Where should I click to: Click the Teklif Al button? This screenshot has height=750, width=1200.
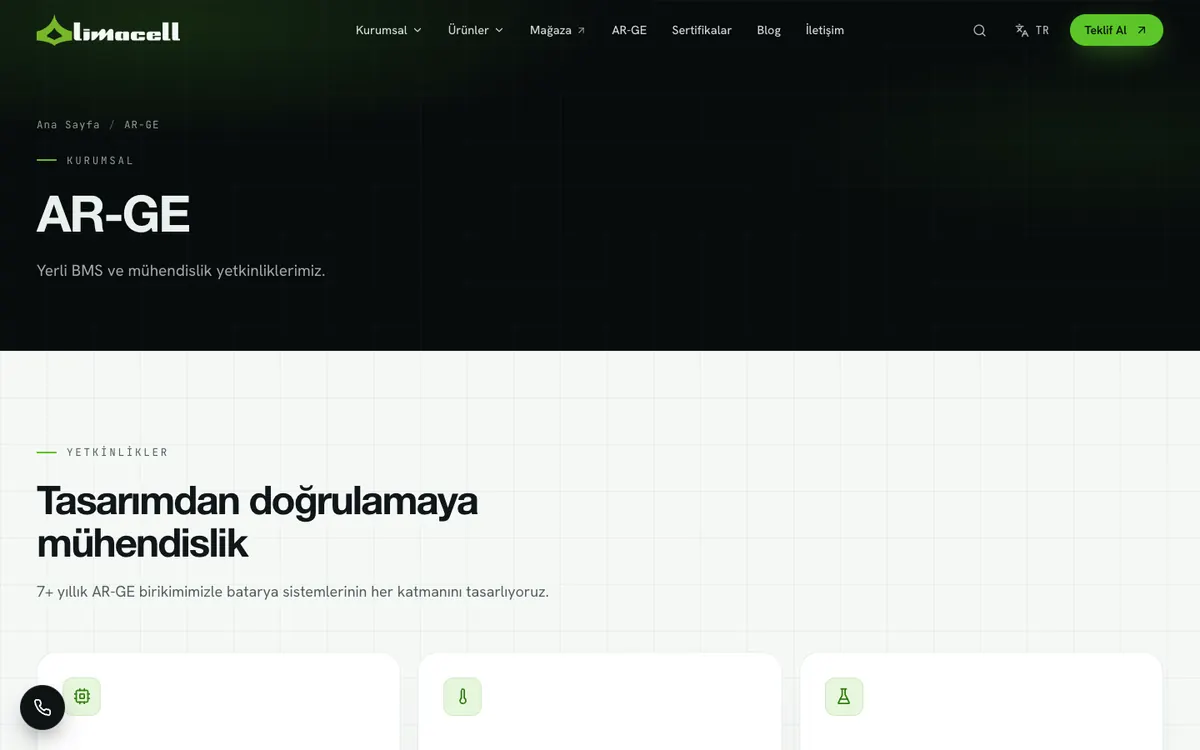click(x=1116, y=30)
